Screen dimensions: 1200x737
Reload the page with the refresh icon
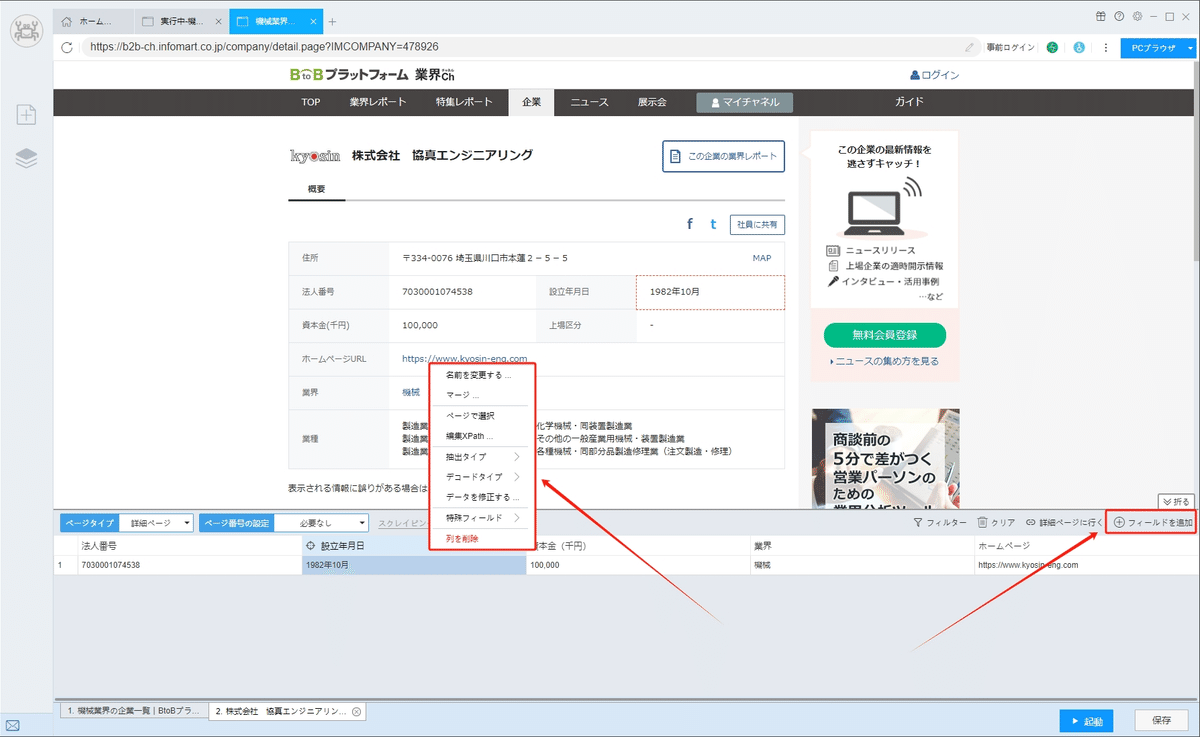pos(67,46)
